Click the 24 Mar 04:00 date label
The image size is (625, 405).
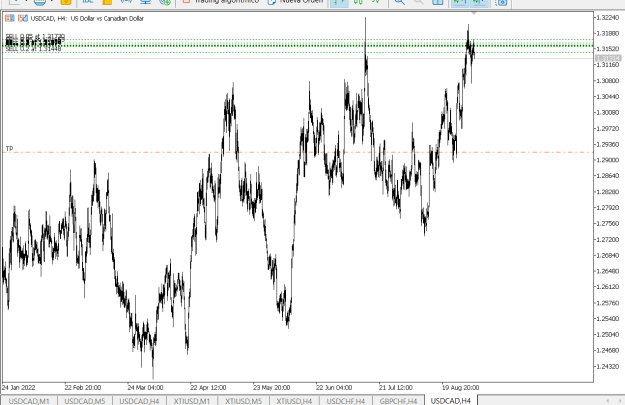click(145, 387)
